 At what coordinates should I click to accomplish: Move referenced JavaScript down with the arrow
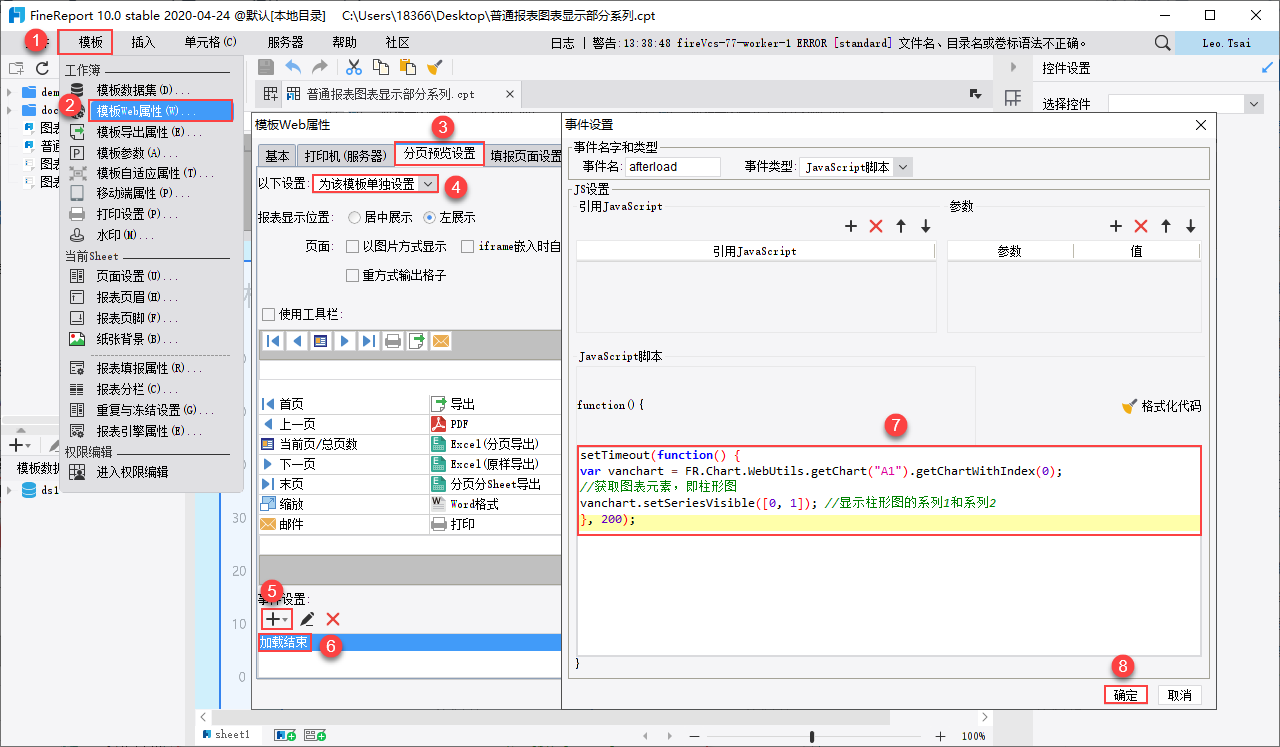pos(926,227)
